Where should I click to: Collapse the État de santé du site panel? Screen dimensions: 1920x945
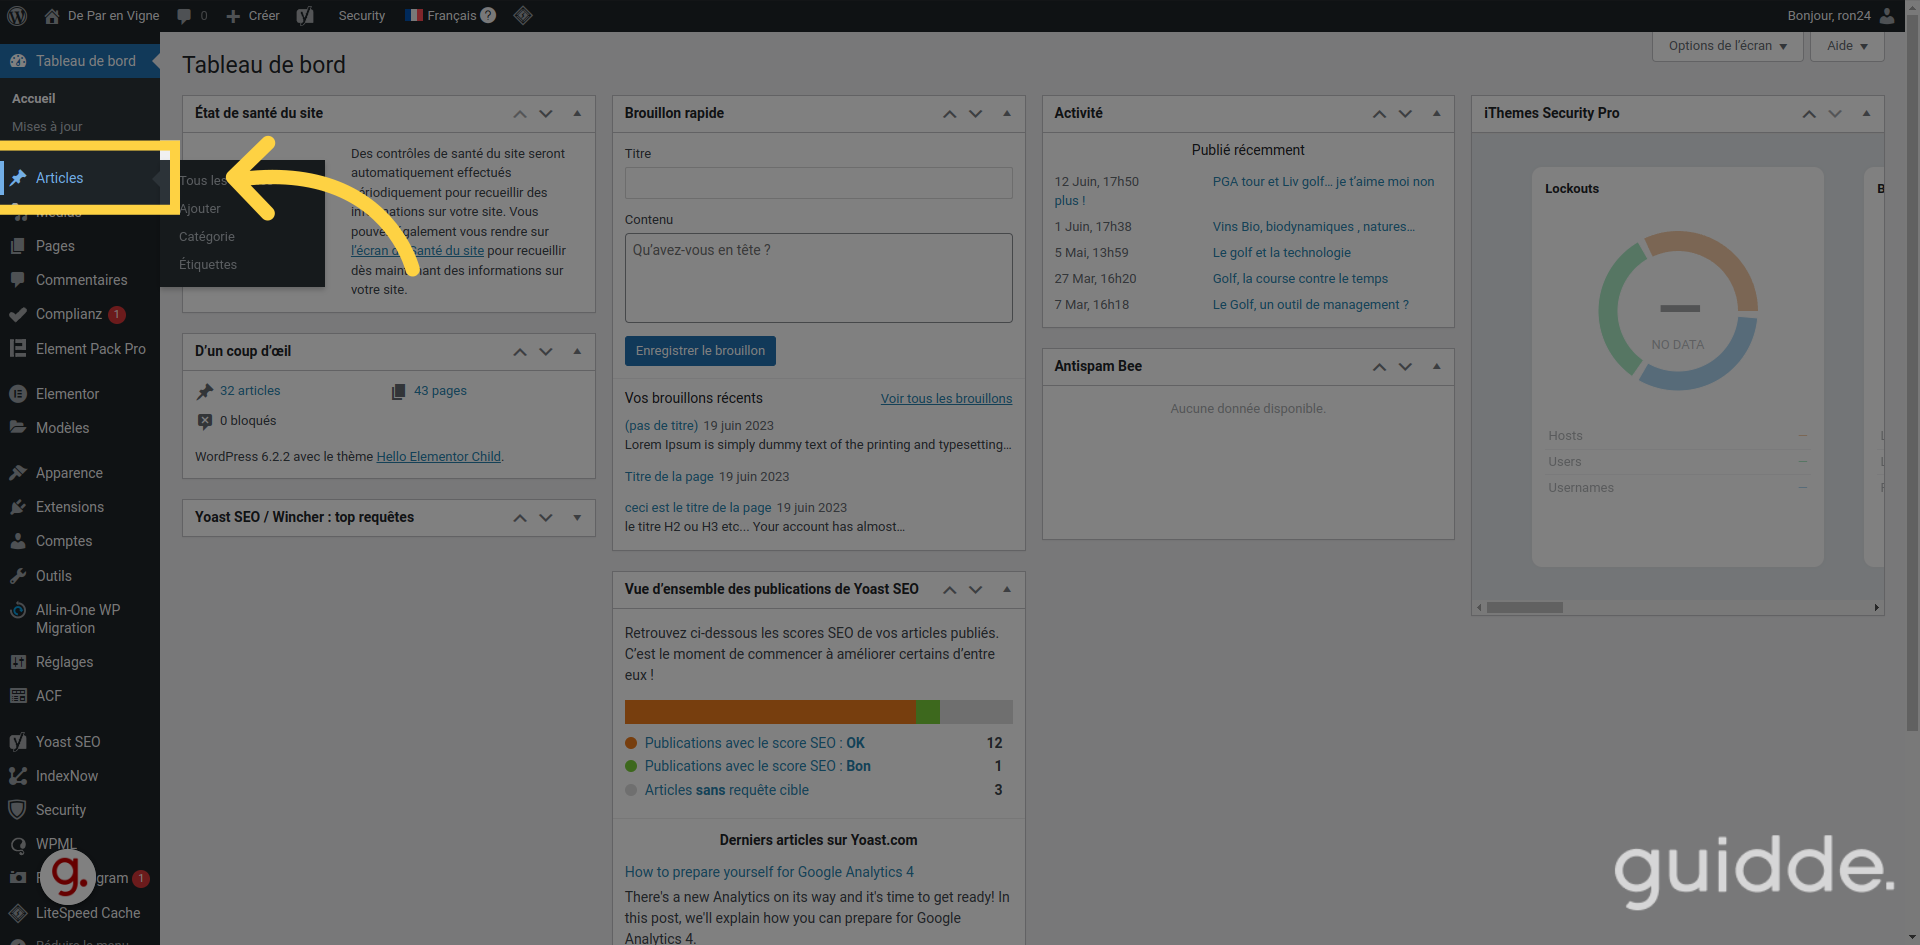(577, 114)
